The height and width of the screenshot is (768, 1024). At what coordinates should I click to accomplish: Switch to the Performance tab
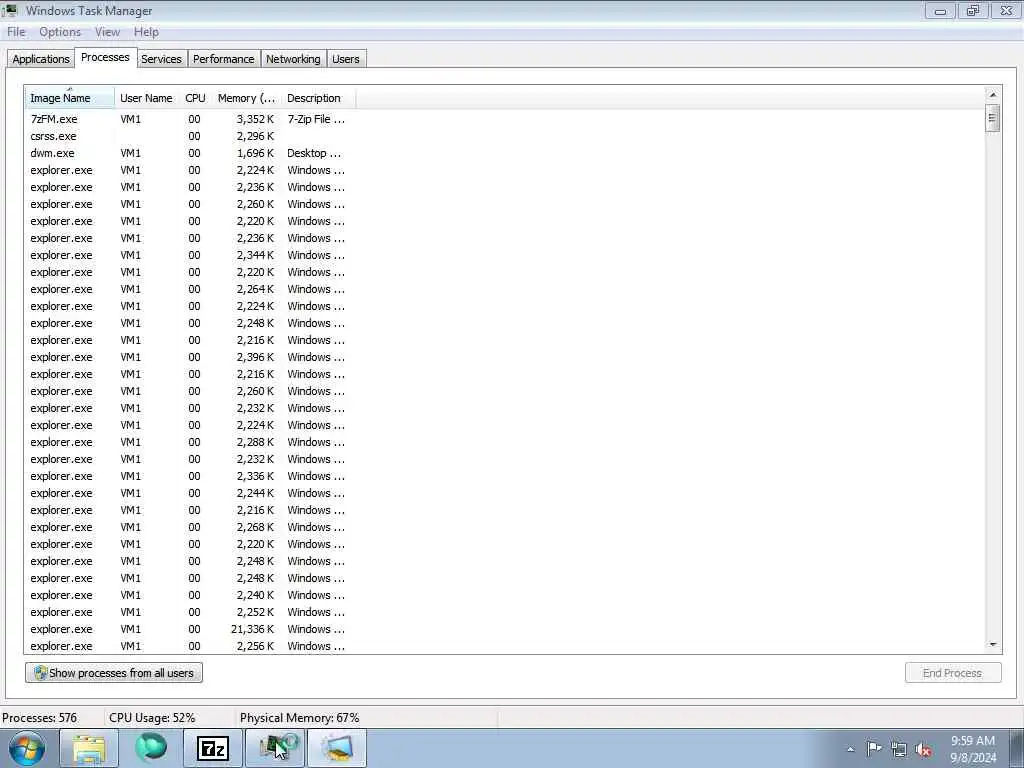(223, 59)
